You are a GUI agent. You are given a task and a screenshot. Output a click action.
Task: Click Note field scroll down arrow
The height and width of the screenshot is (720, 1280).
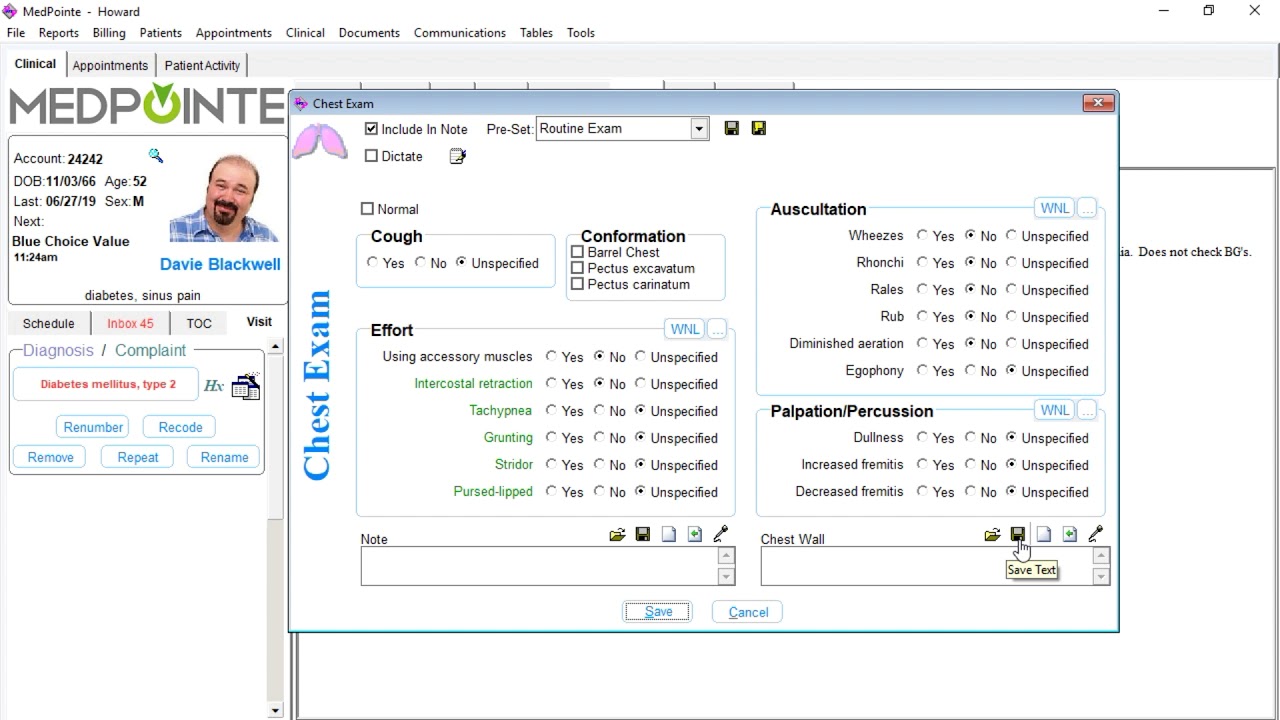click(726, 576)
